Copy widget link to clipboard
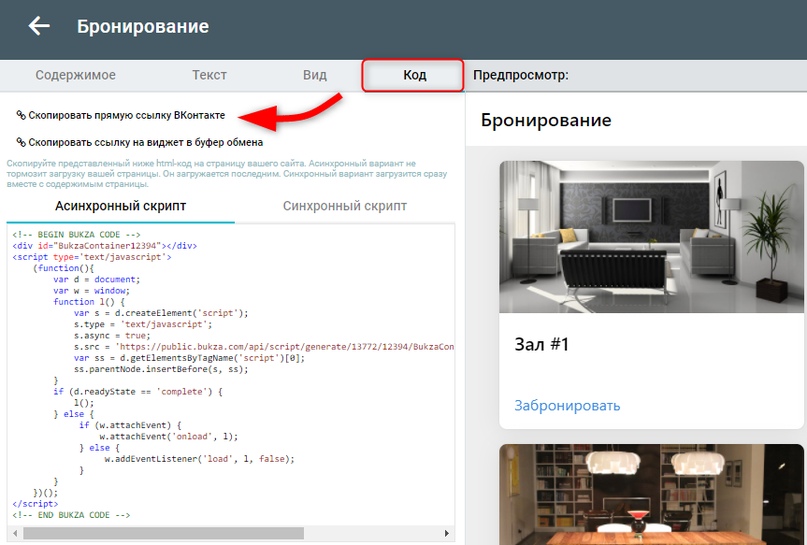Viewport: 807px width, 545px height. click(x=146, y=142)
